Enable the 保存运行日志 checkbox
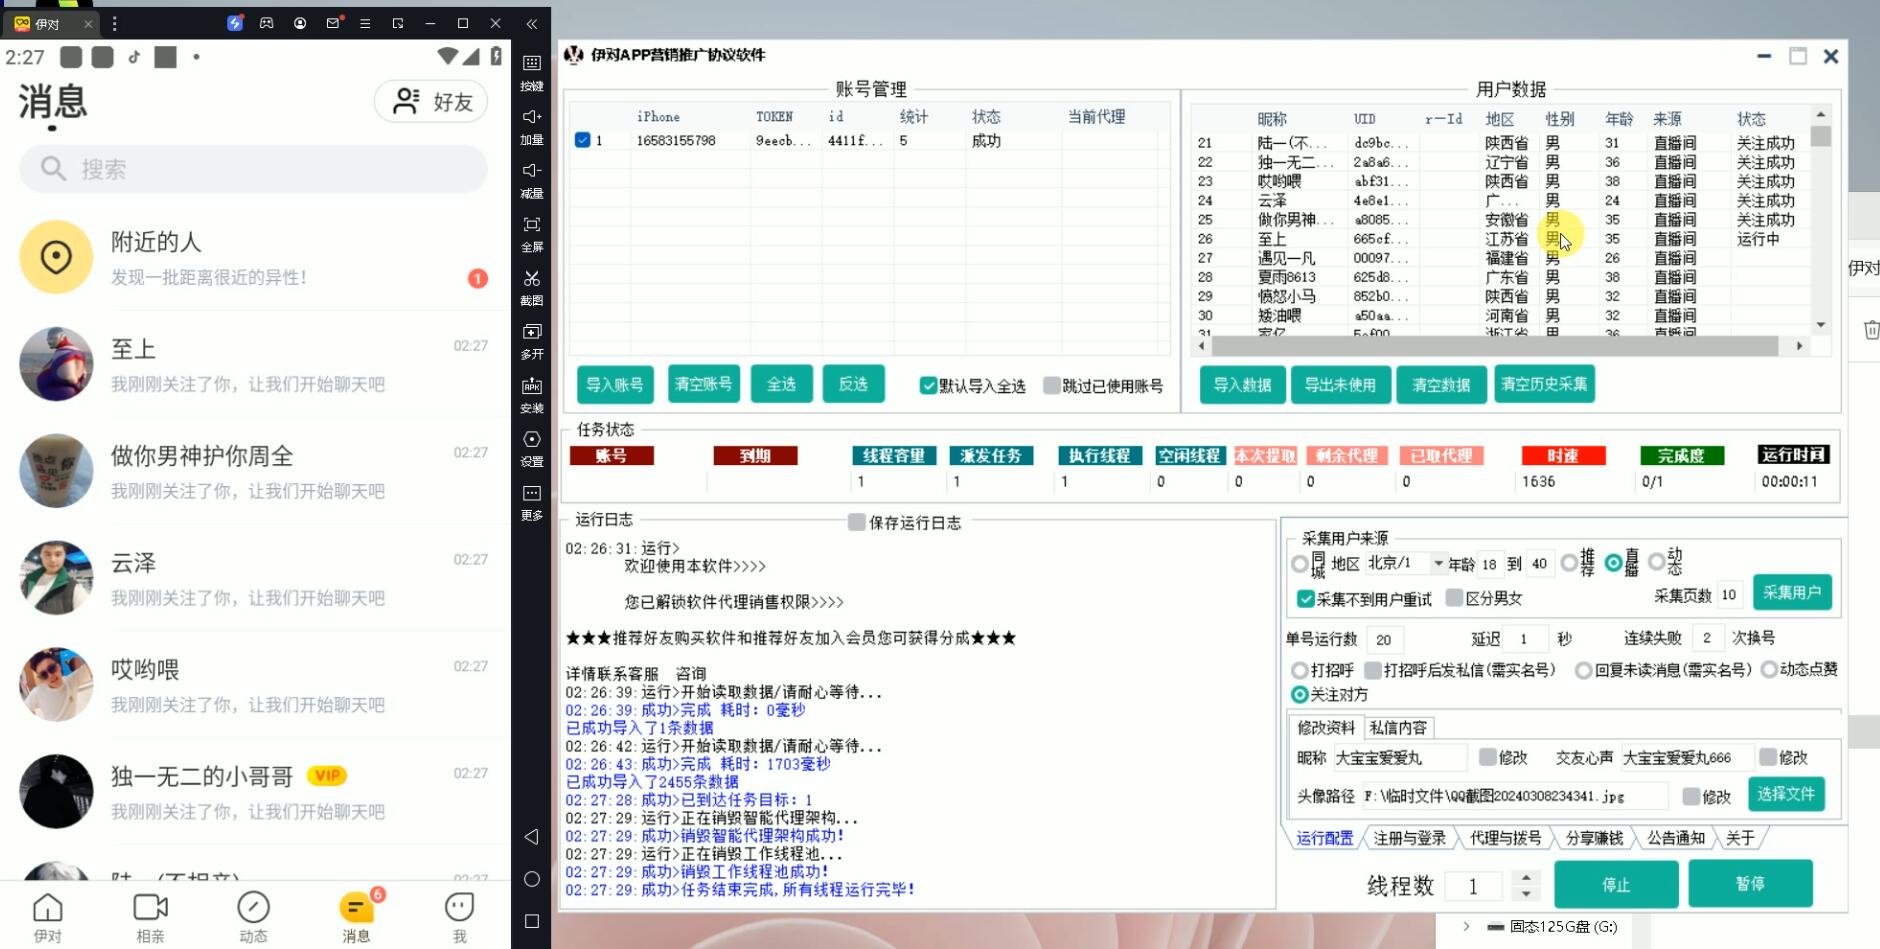This screenshot has width=1880, height=949. [x=857, y=522]
